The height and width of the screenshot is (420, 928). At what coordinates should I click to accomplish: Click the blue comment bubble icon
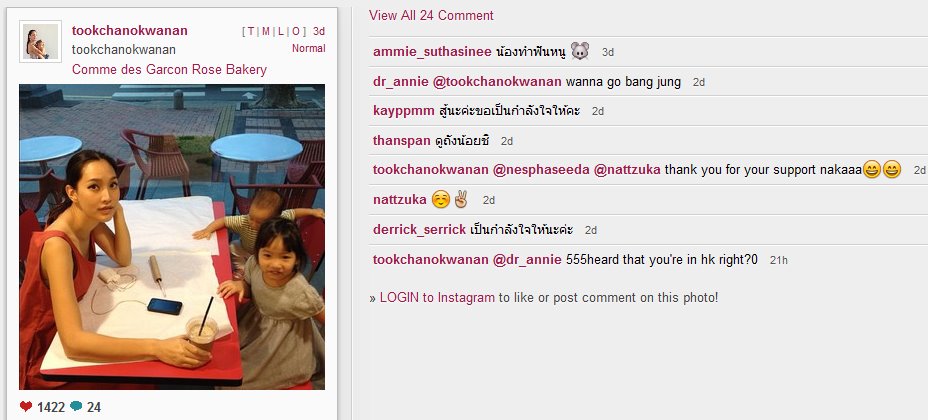[x=76, y=406]
